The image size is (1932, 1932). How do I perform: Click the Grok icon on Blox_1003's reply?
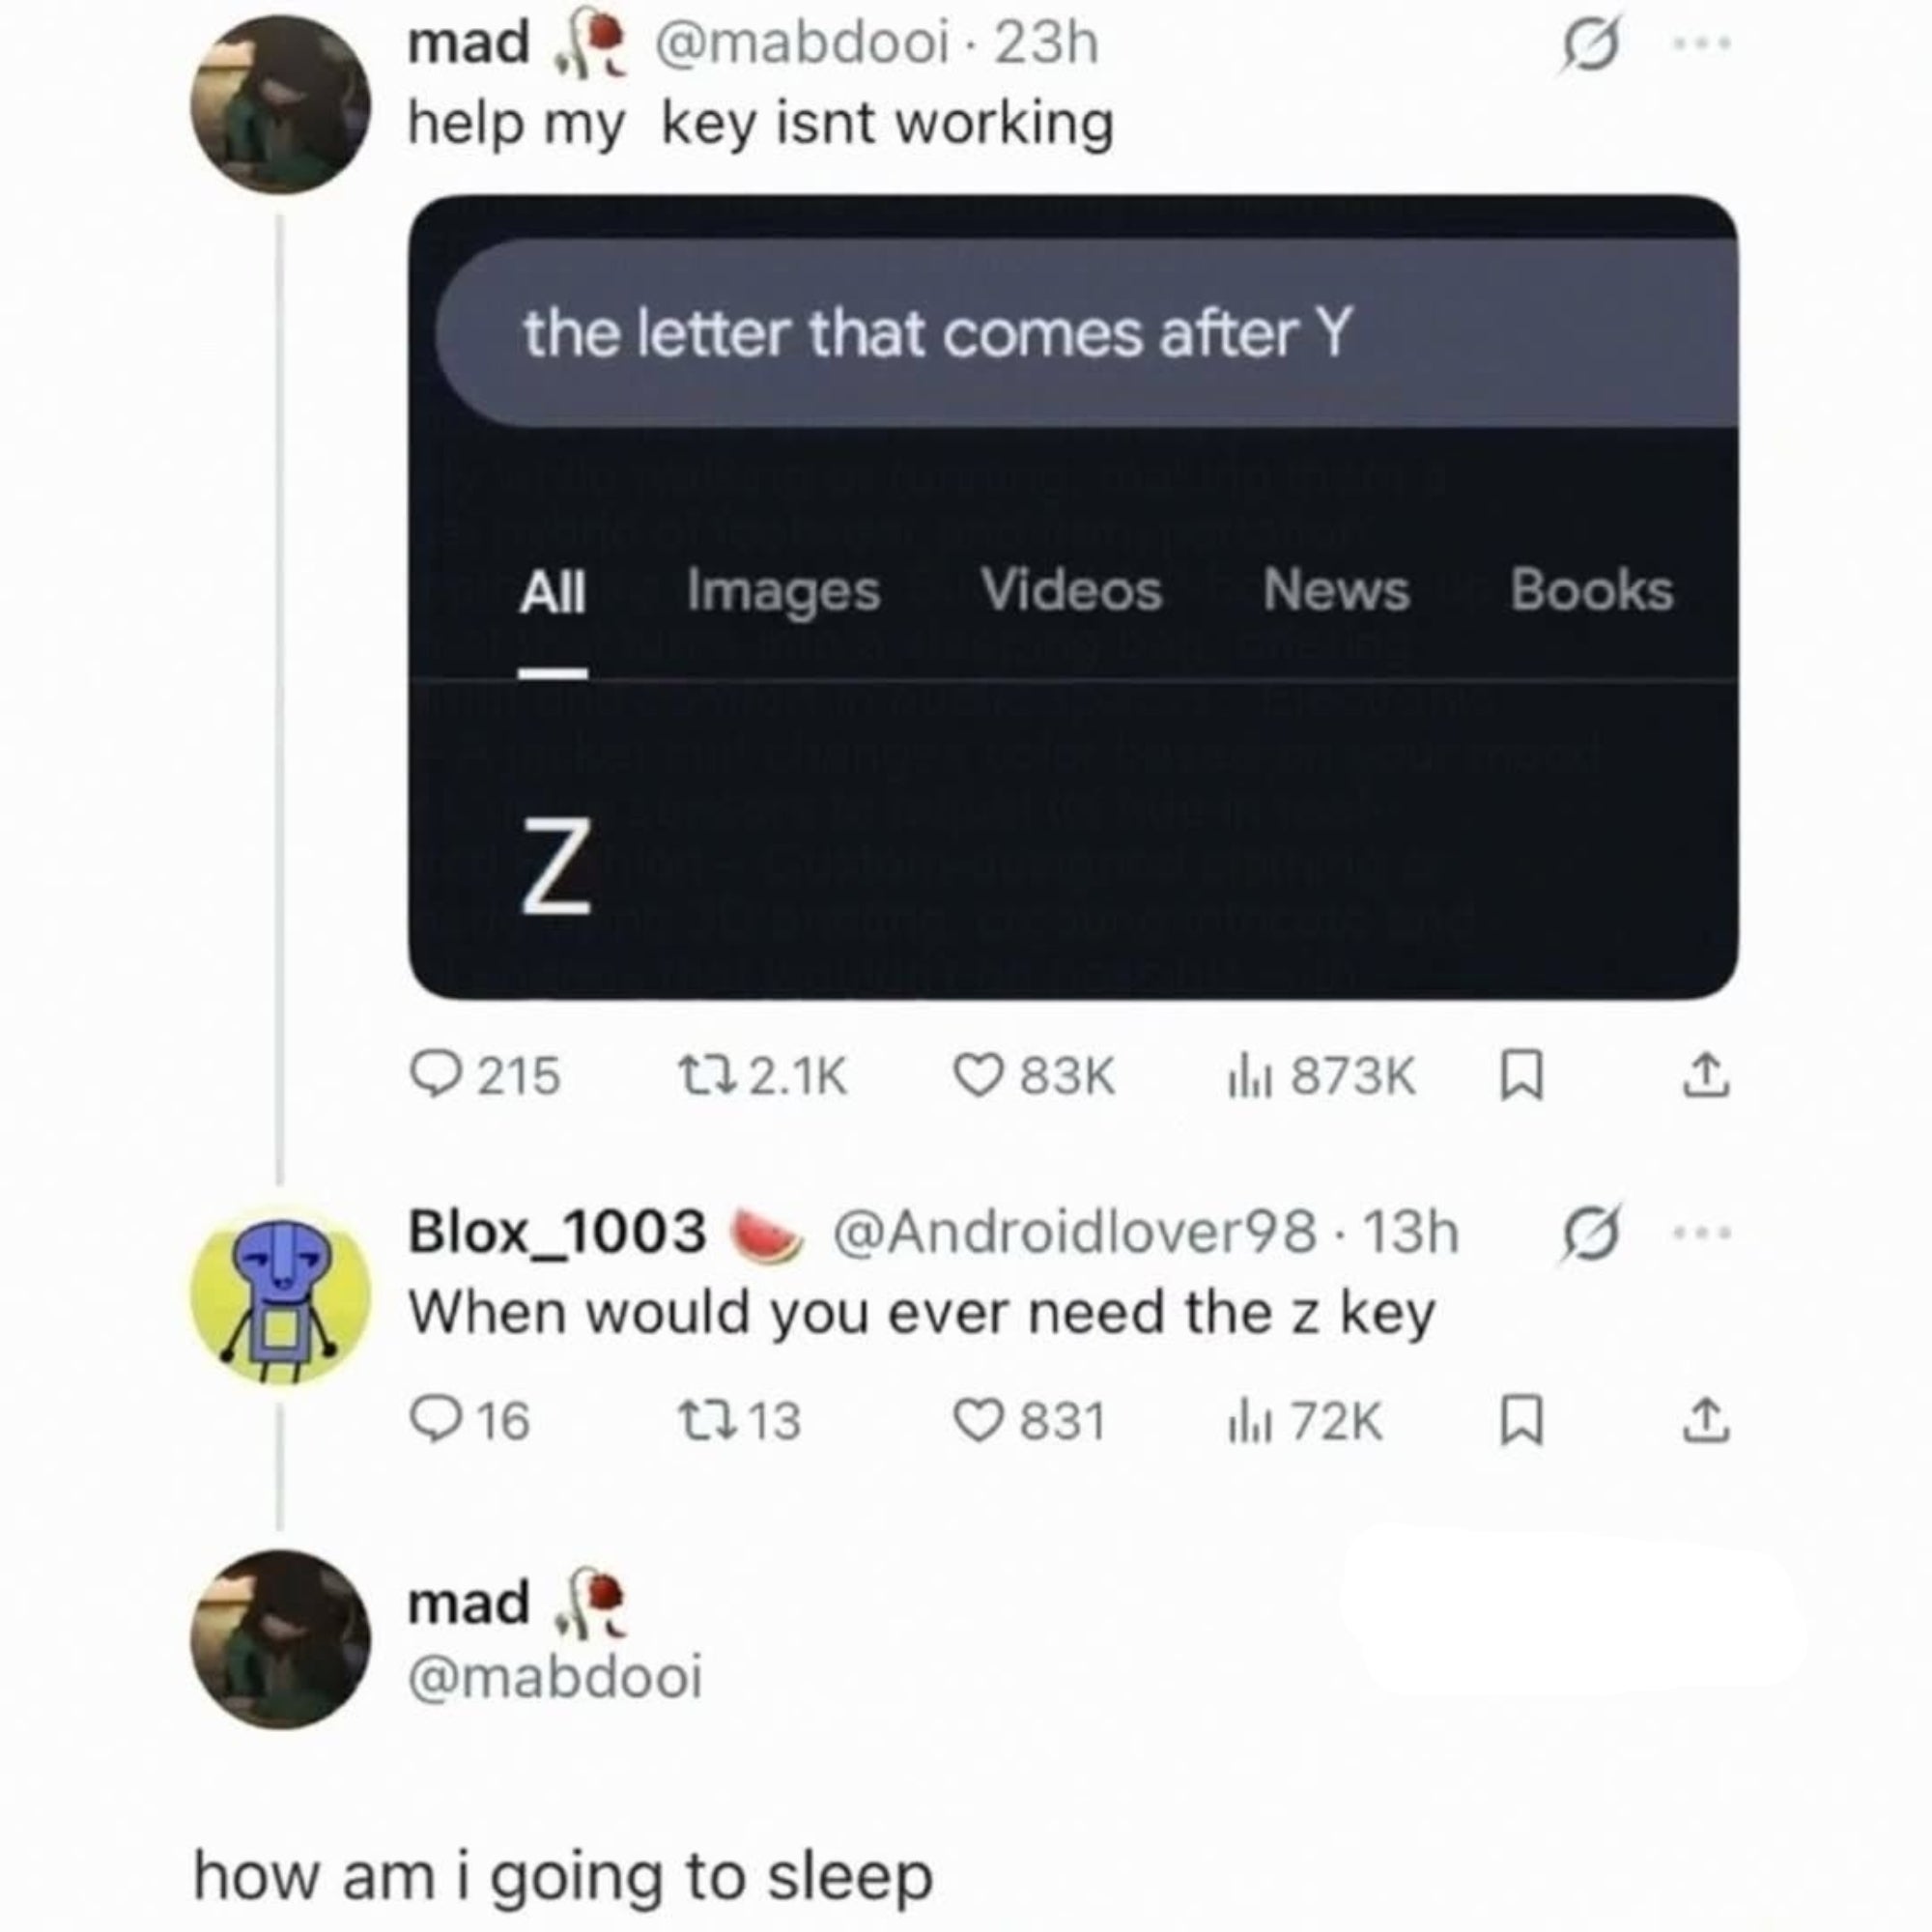click(1589, 1233)
